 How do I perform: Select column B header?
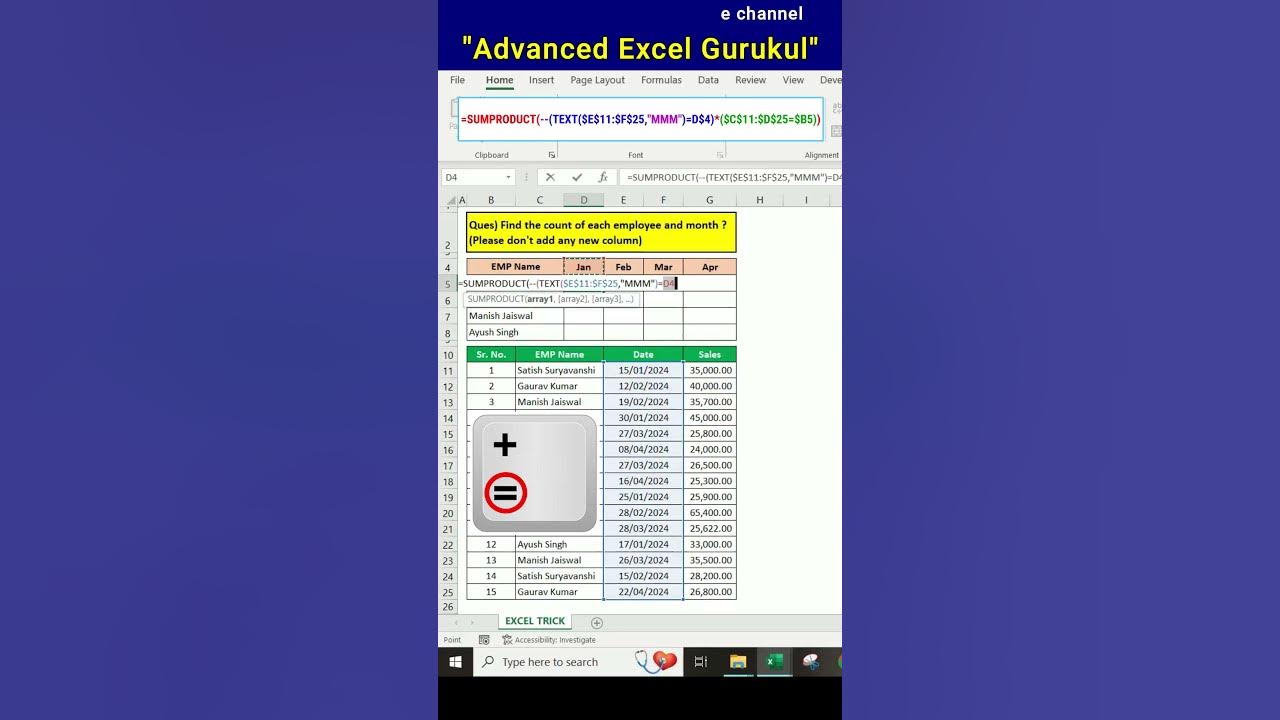[491, 200]
